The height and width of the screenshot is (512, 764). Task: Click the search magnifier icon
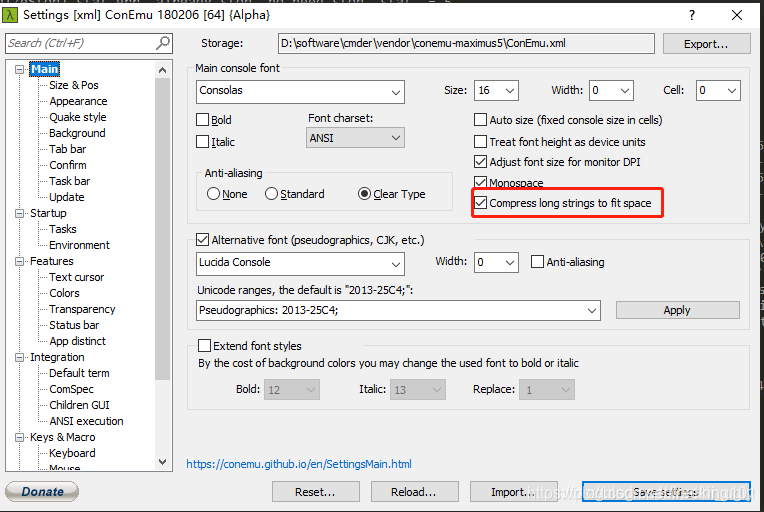click(163, 43)
